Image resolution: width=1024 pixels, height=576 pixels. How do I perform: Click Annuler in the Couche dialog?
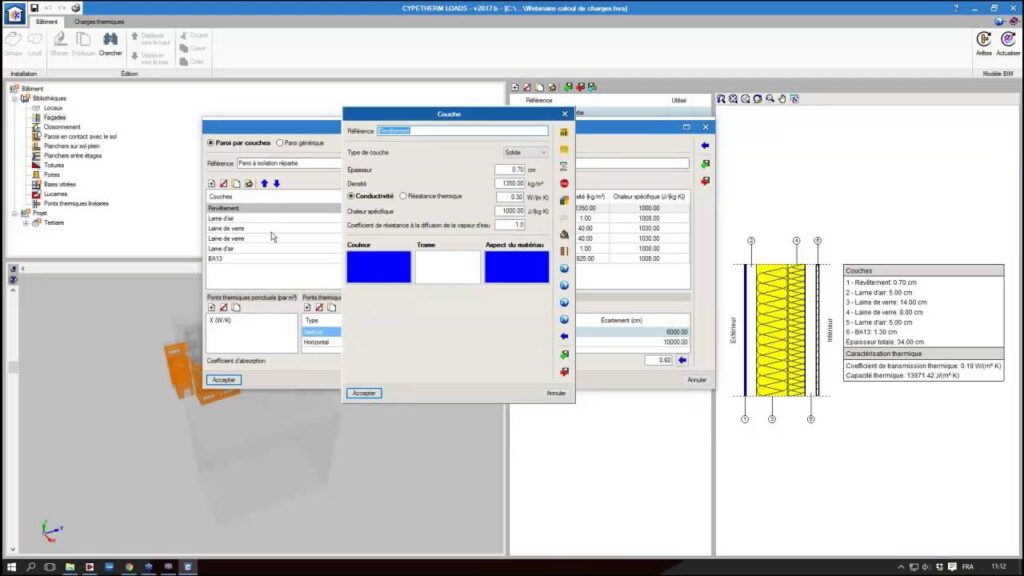coord(555,393)
